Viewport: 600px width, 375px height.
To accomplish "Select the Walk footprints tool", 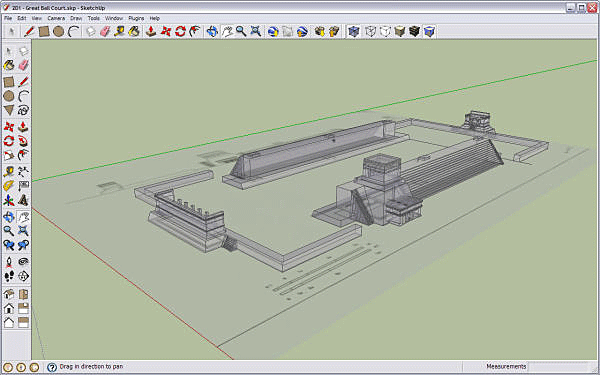I will (9, 276).
